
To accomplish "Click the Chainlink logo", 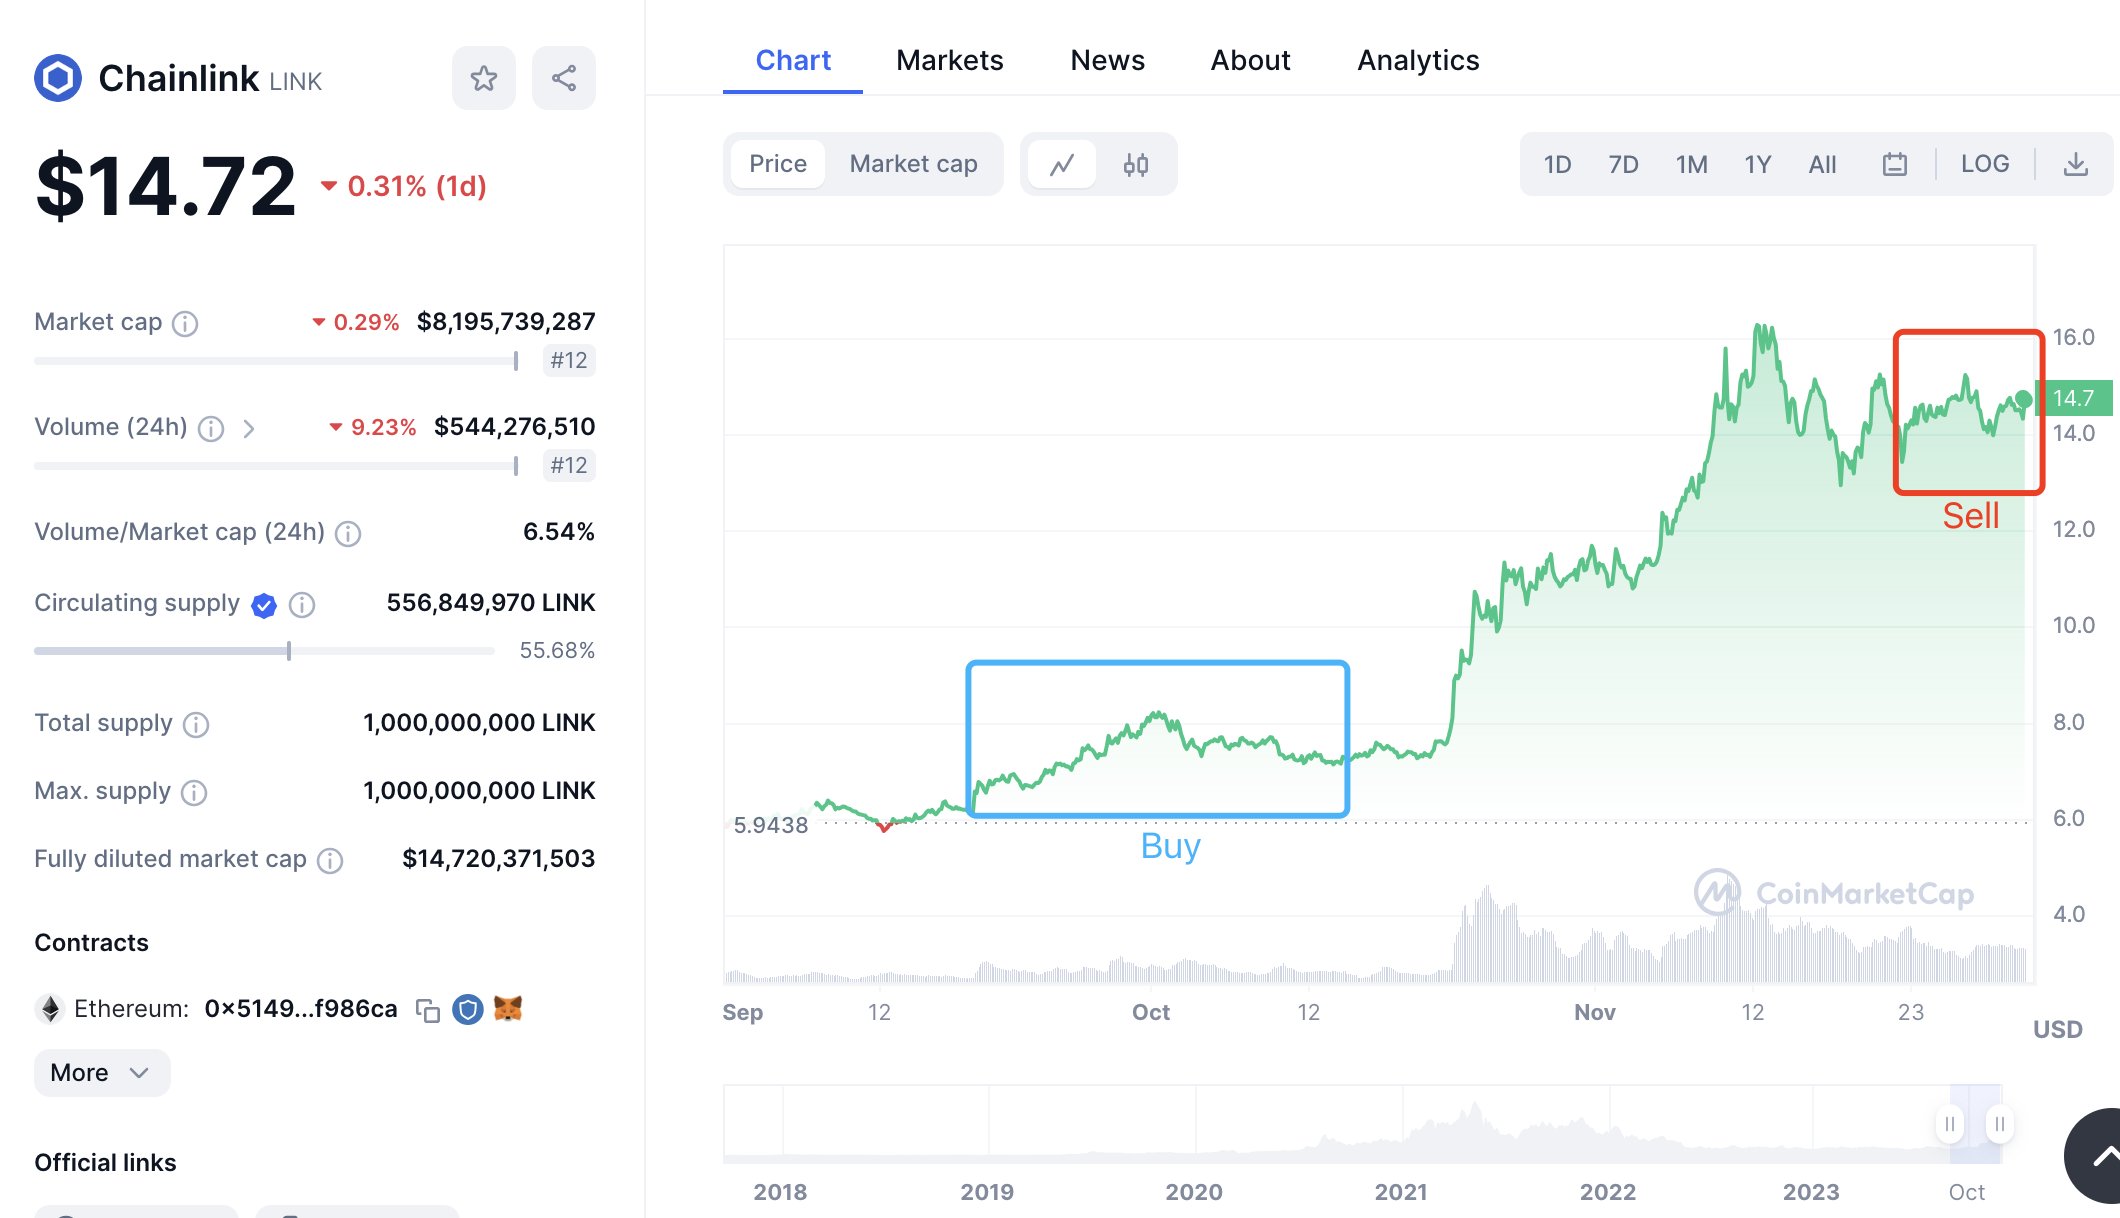I will (x=58, y=78).
